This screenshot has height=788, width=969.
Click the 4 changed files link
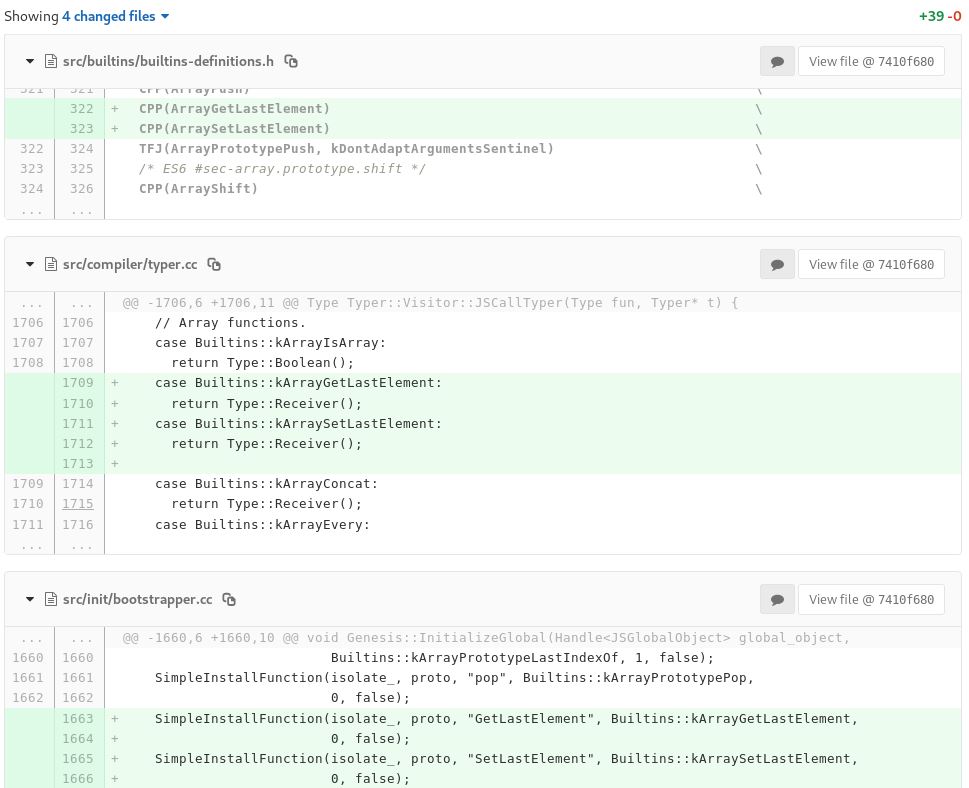pyautogui.click(x=108, y=16)
